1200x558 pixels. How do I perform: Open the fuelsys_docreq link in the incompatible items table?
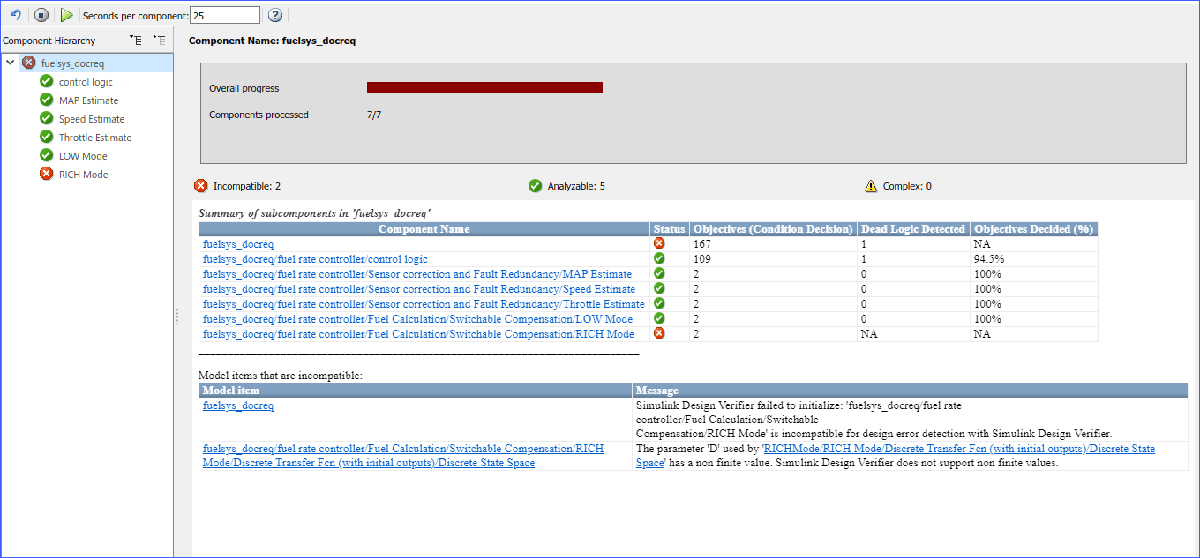pyautogui.click(x=238, y=406)
